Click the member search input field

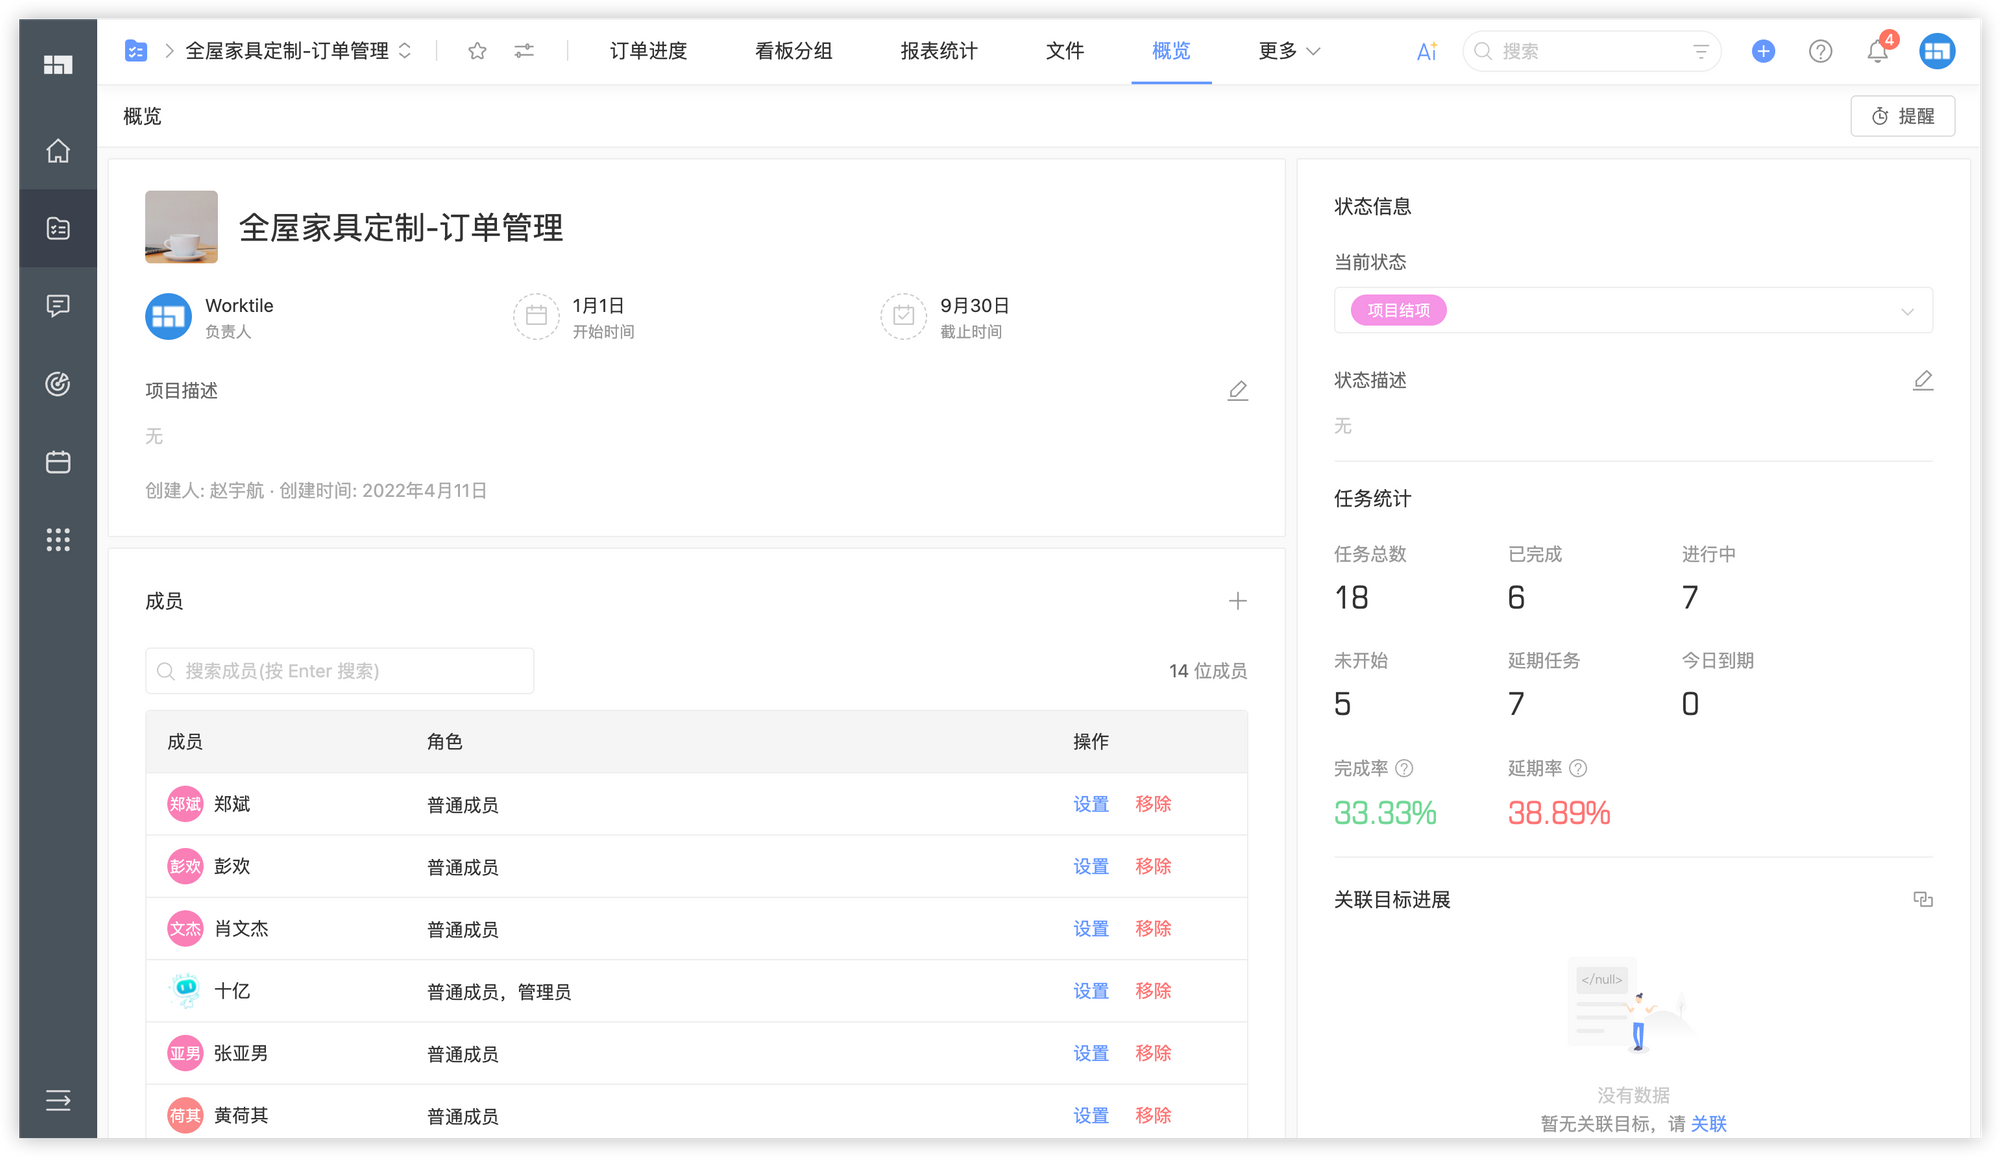(x=340, y=671)
